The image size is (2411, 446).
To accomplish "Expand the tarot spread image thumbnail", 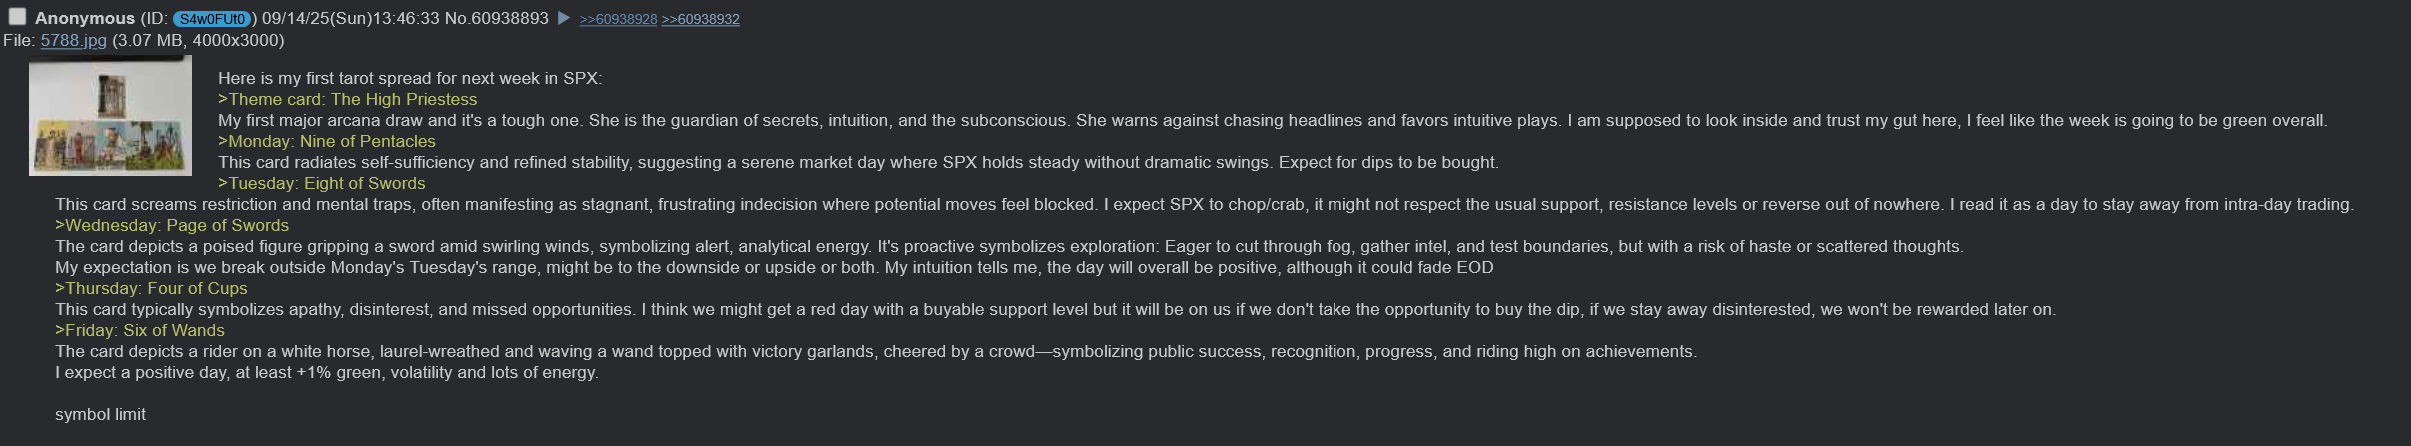I will coord(110,116).
